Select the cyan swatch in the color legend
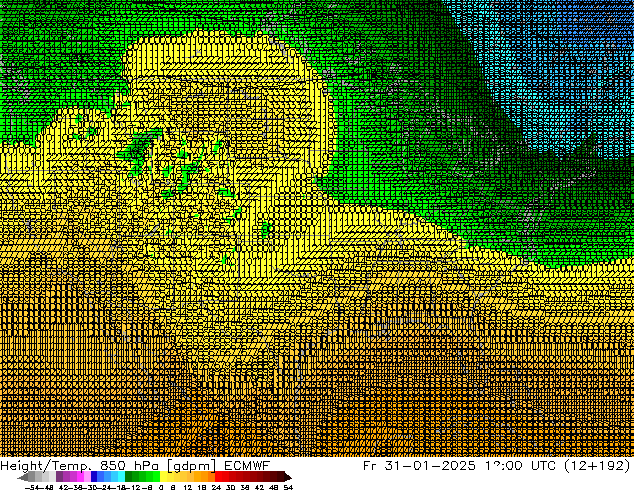634x490 pixels. click(121, 476)
